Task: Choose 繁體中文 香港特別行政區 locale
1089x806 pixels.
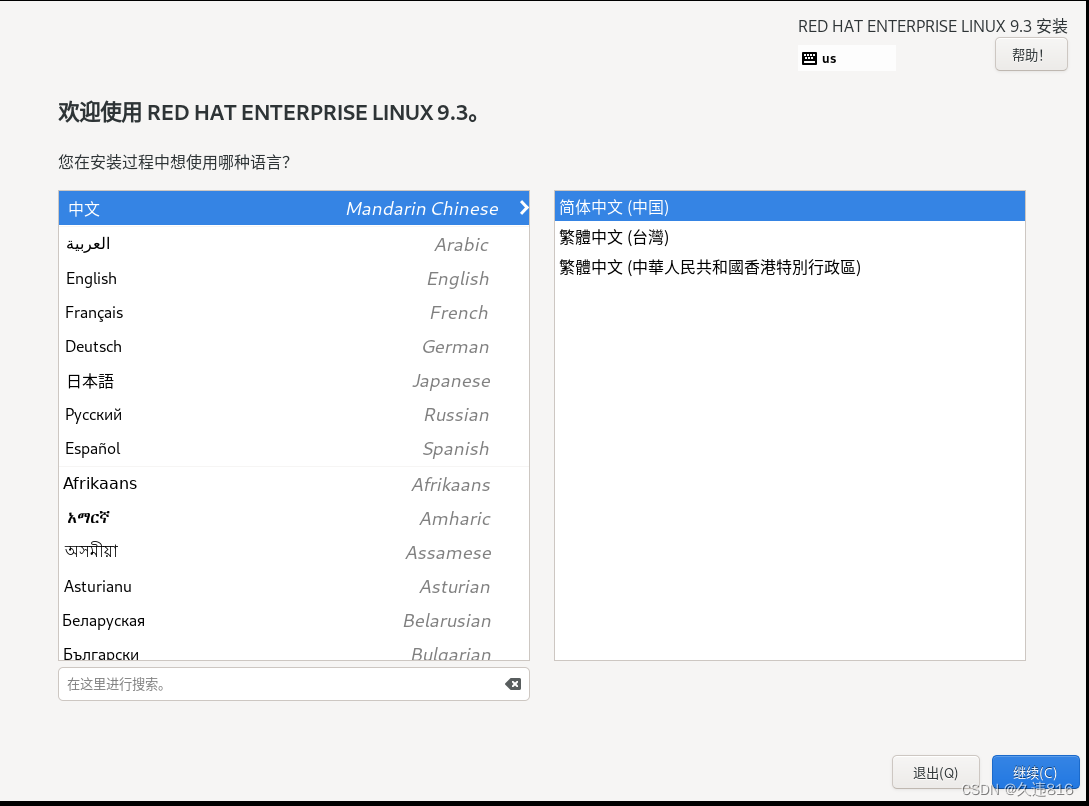Action: point(790,267)
